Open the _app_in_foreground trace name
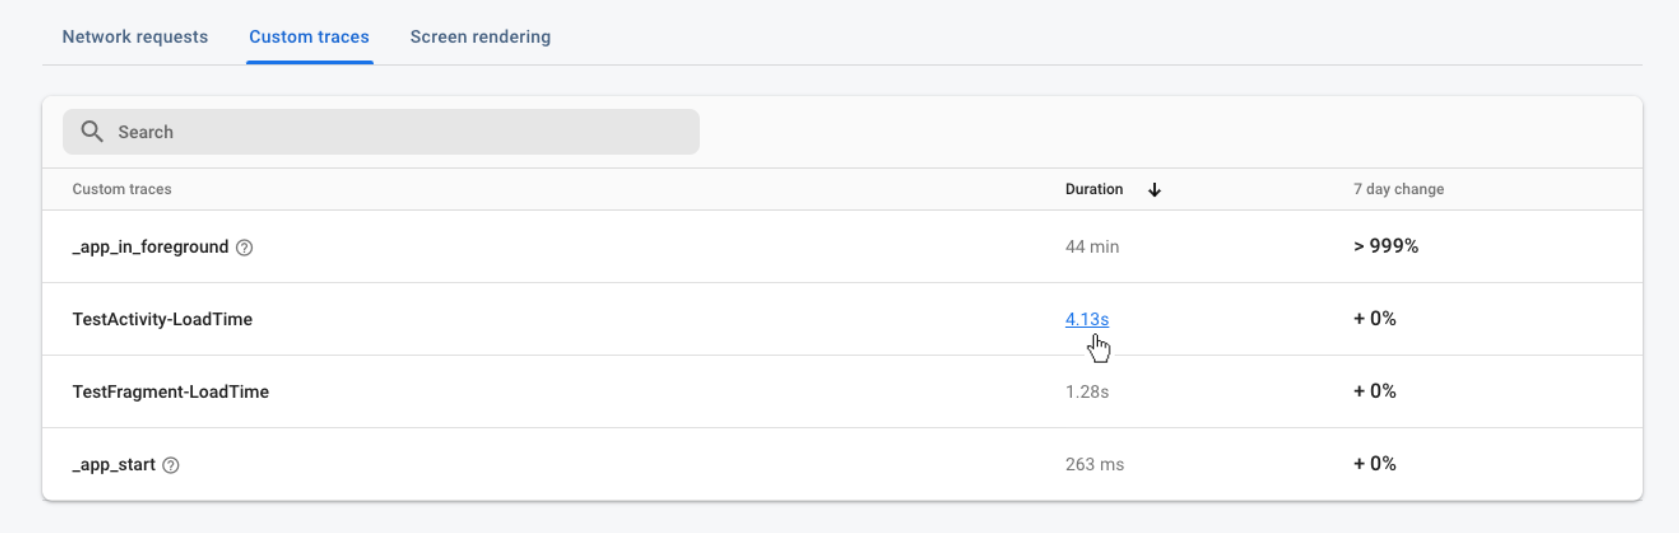The image size is (1679, 533). (150, 247)
